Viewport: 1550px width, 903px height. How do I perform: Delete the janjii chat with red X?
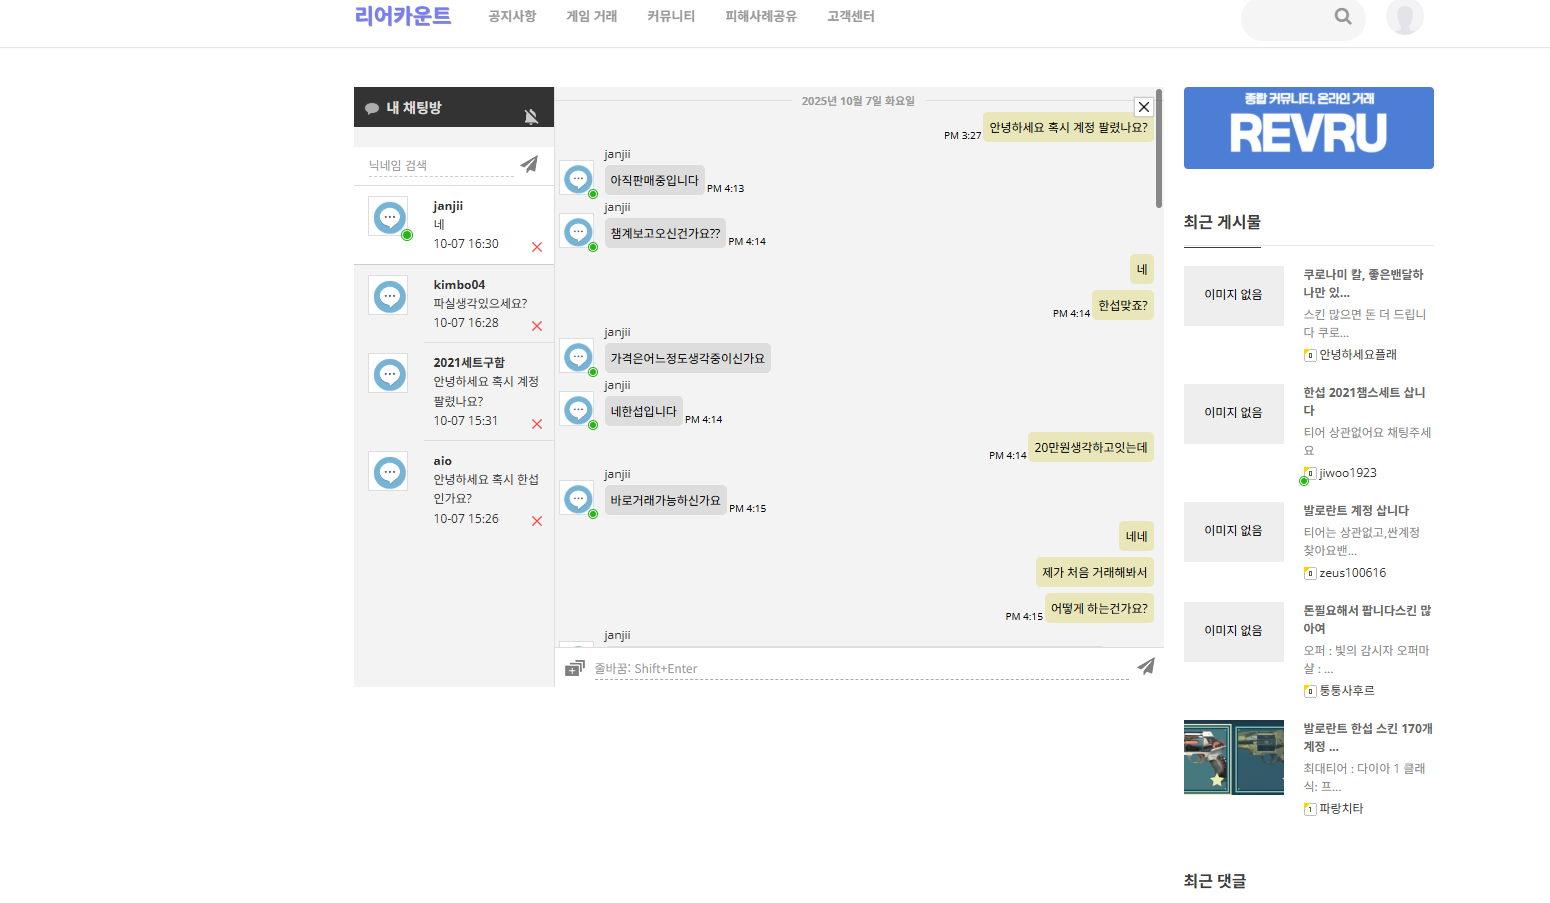point(537,247)
